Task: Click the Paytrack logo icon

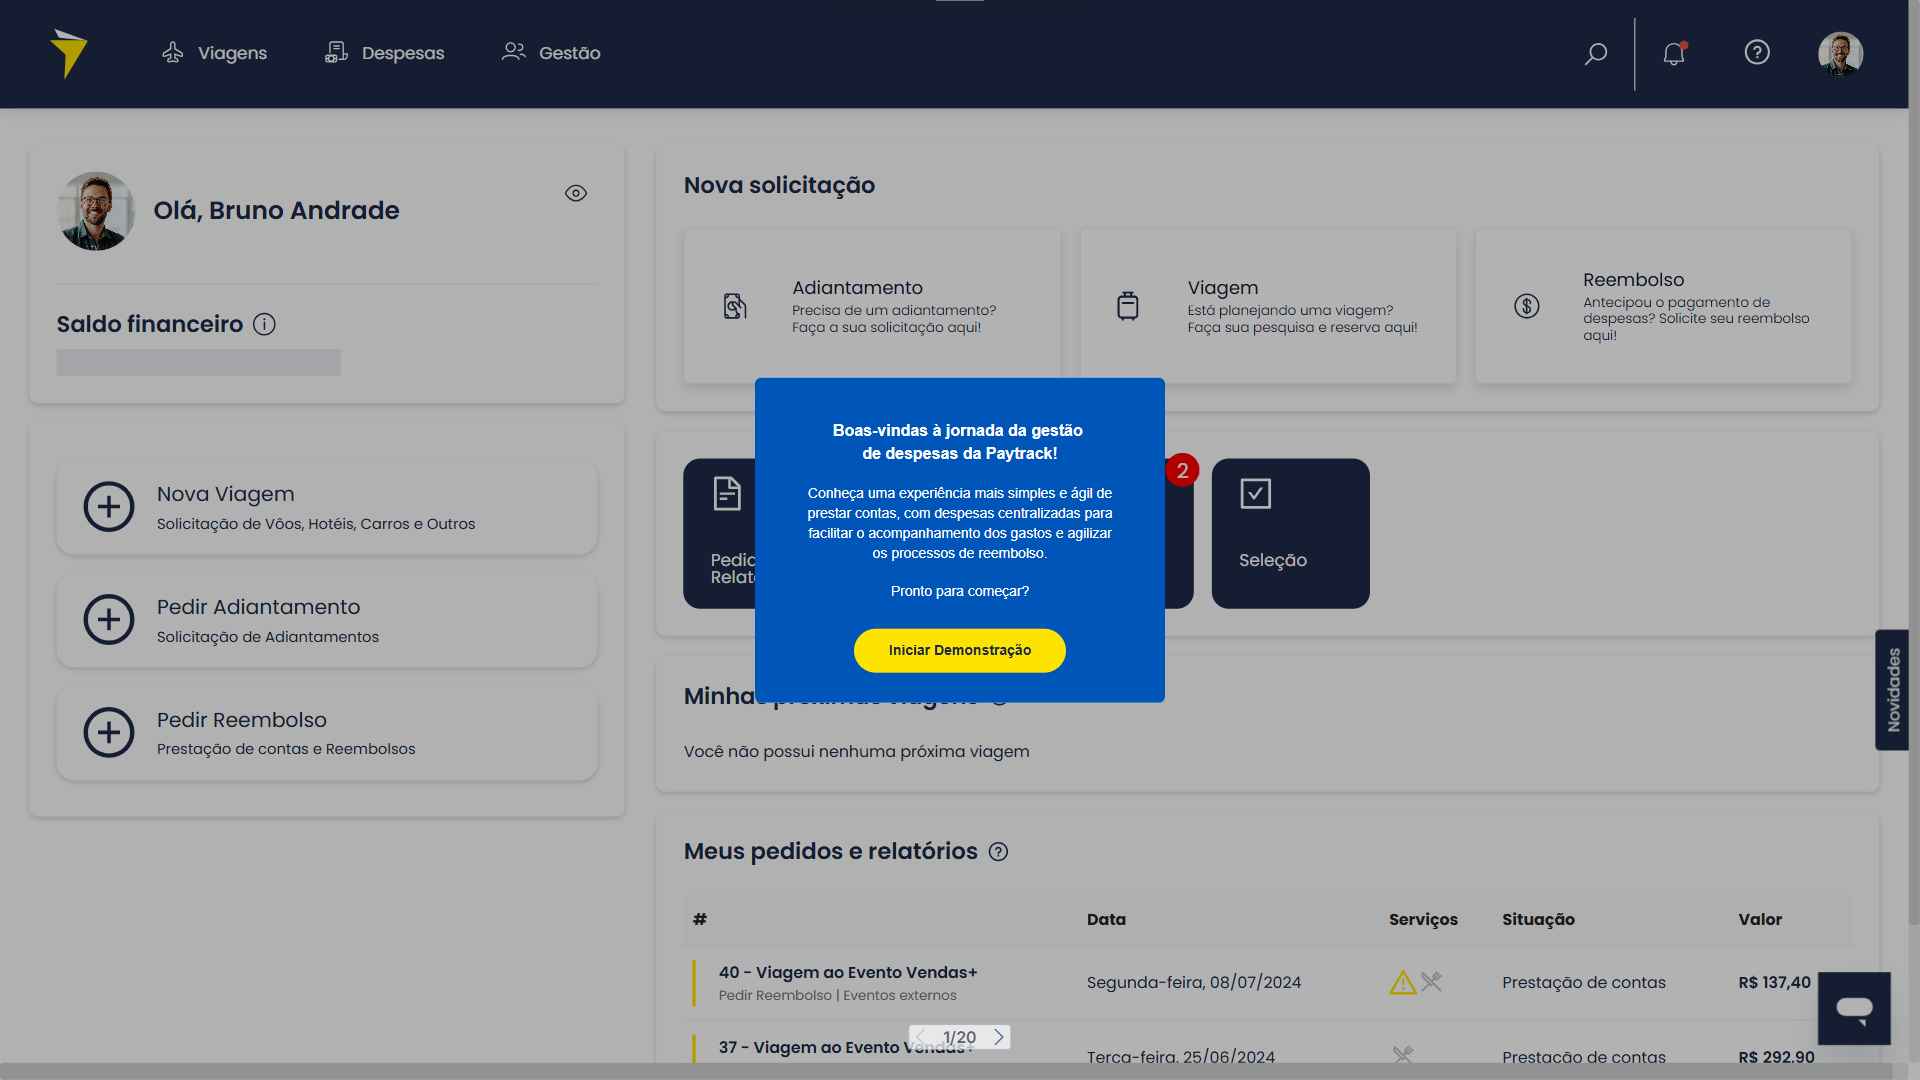Action: coord(69,53)
